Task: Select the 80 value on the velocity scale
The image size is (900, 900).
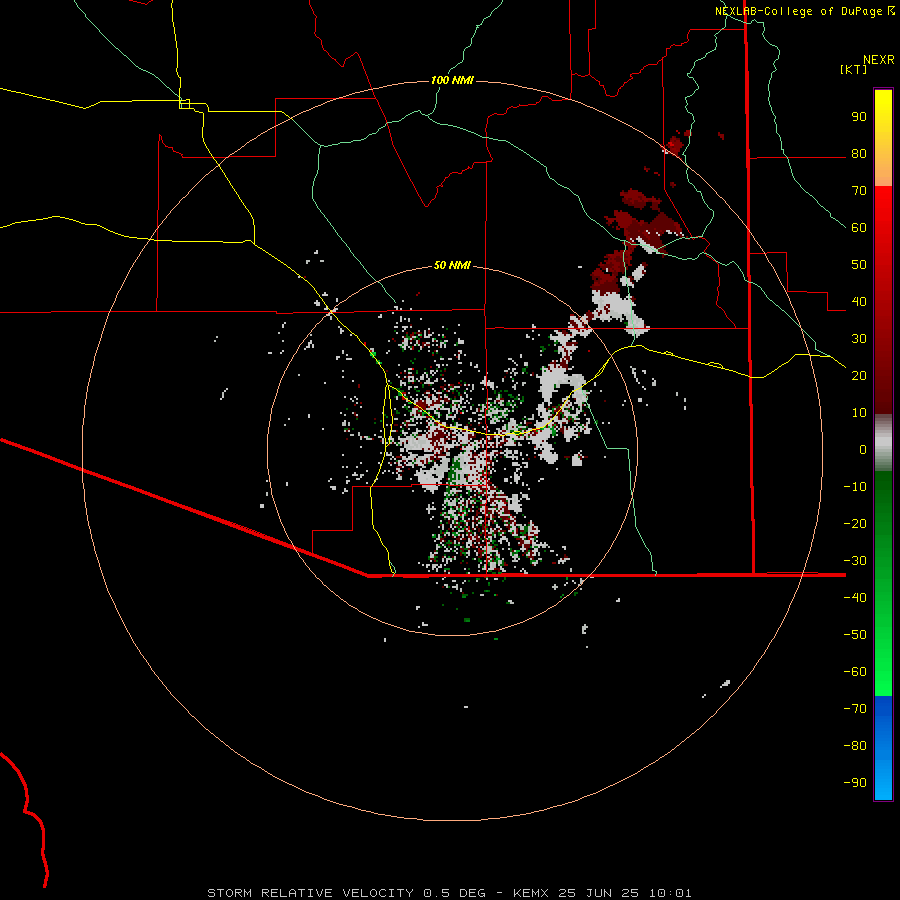Action: tap(859, 154)
